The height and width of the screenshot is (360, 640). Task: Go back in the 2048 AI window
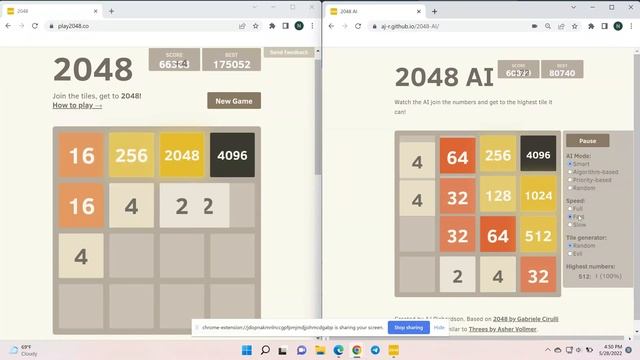pos(331,26)
